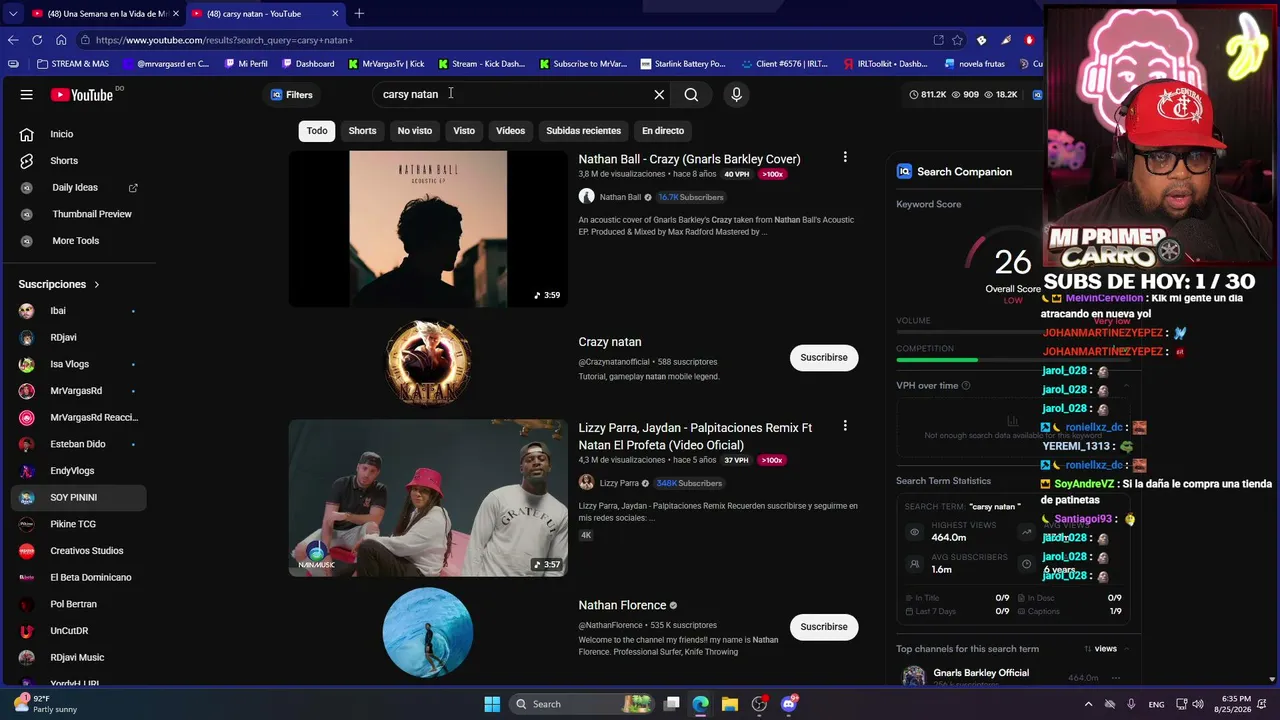The height and width of the screenshot is (720, 1280).
Task: Open the vidIQ Filters button
Action: 292,95
